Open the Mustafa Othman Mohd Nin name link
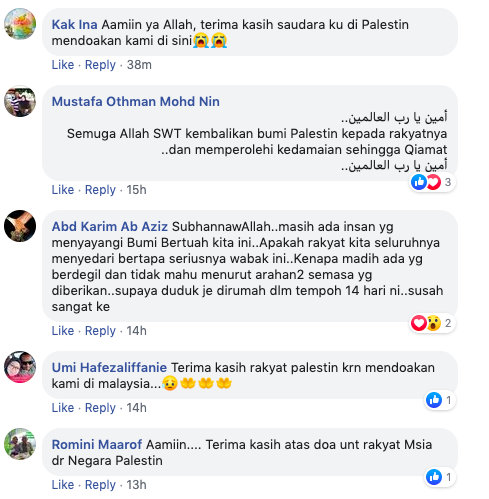The height and width of the screenshot is (499, 489). point(136,101)
